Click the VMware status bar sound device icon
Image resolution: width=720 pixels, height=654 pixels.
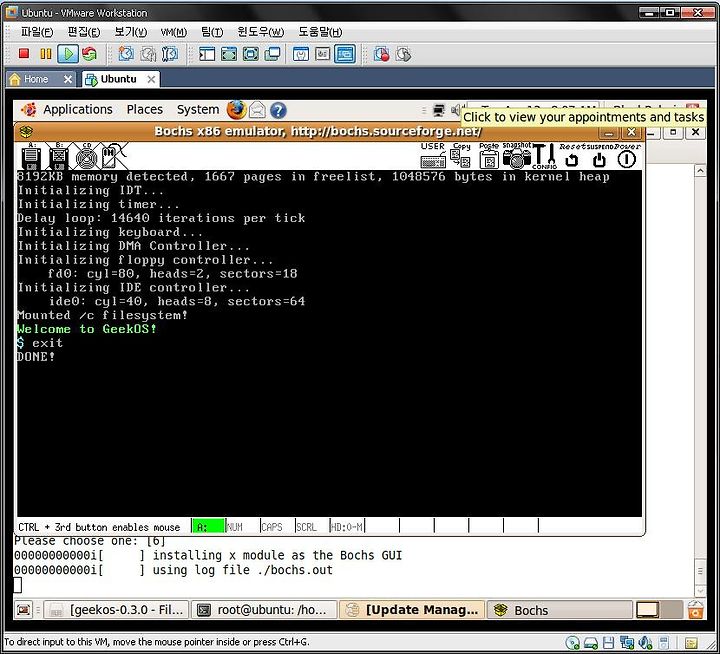click(x=645, y=643)
